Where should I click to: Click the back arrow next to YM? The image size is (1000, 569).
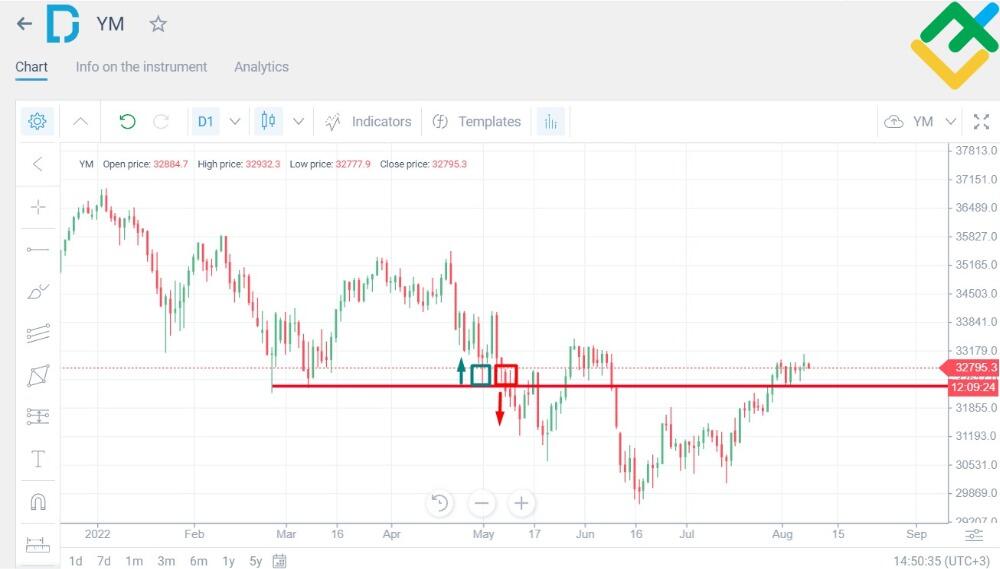(x=24, y=24)
